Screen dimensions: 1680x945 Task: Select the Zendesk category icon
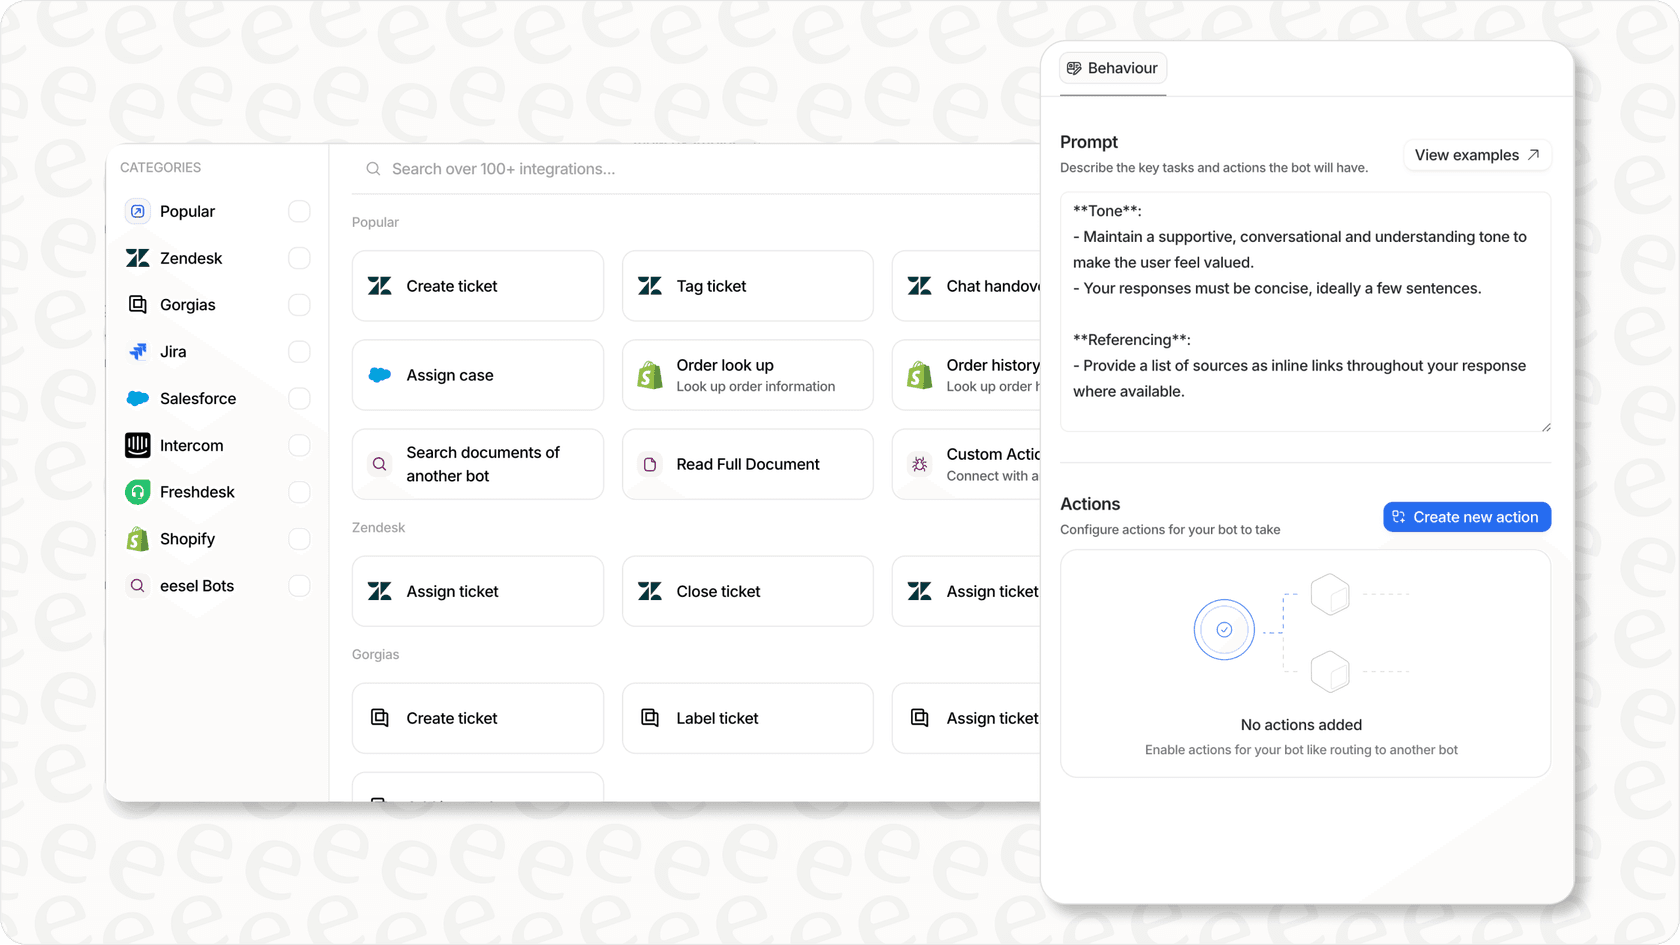click(137, 258)
